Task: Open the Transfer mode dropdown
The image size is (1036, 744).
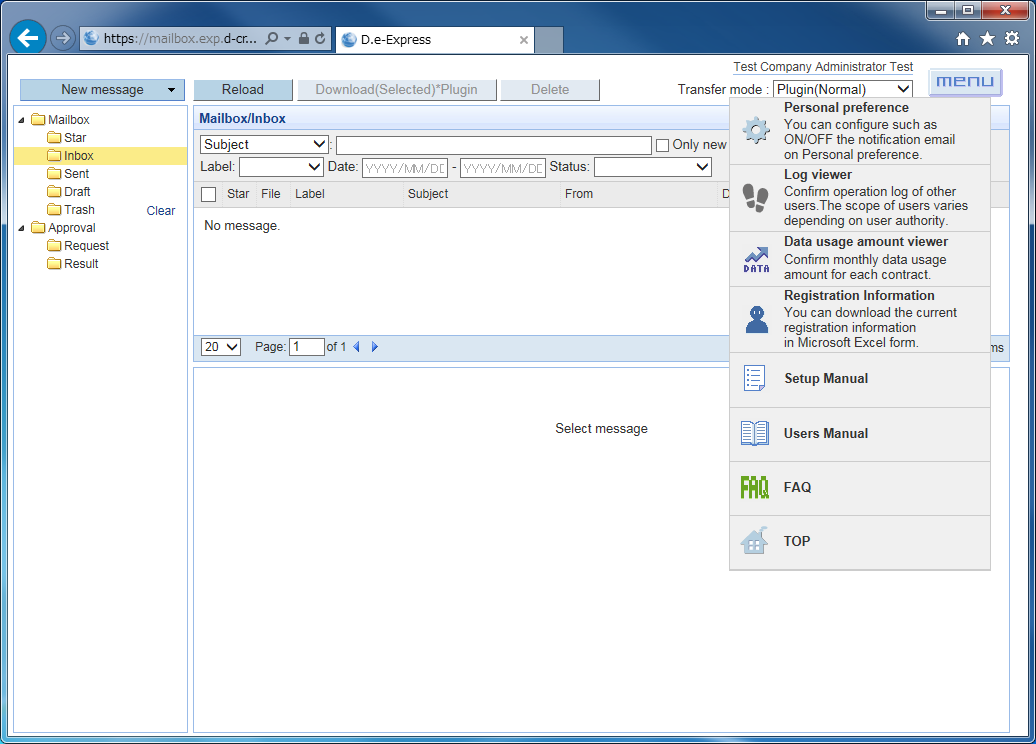Action: point(842,90)
